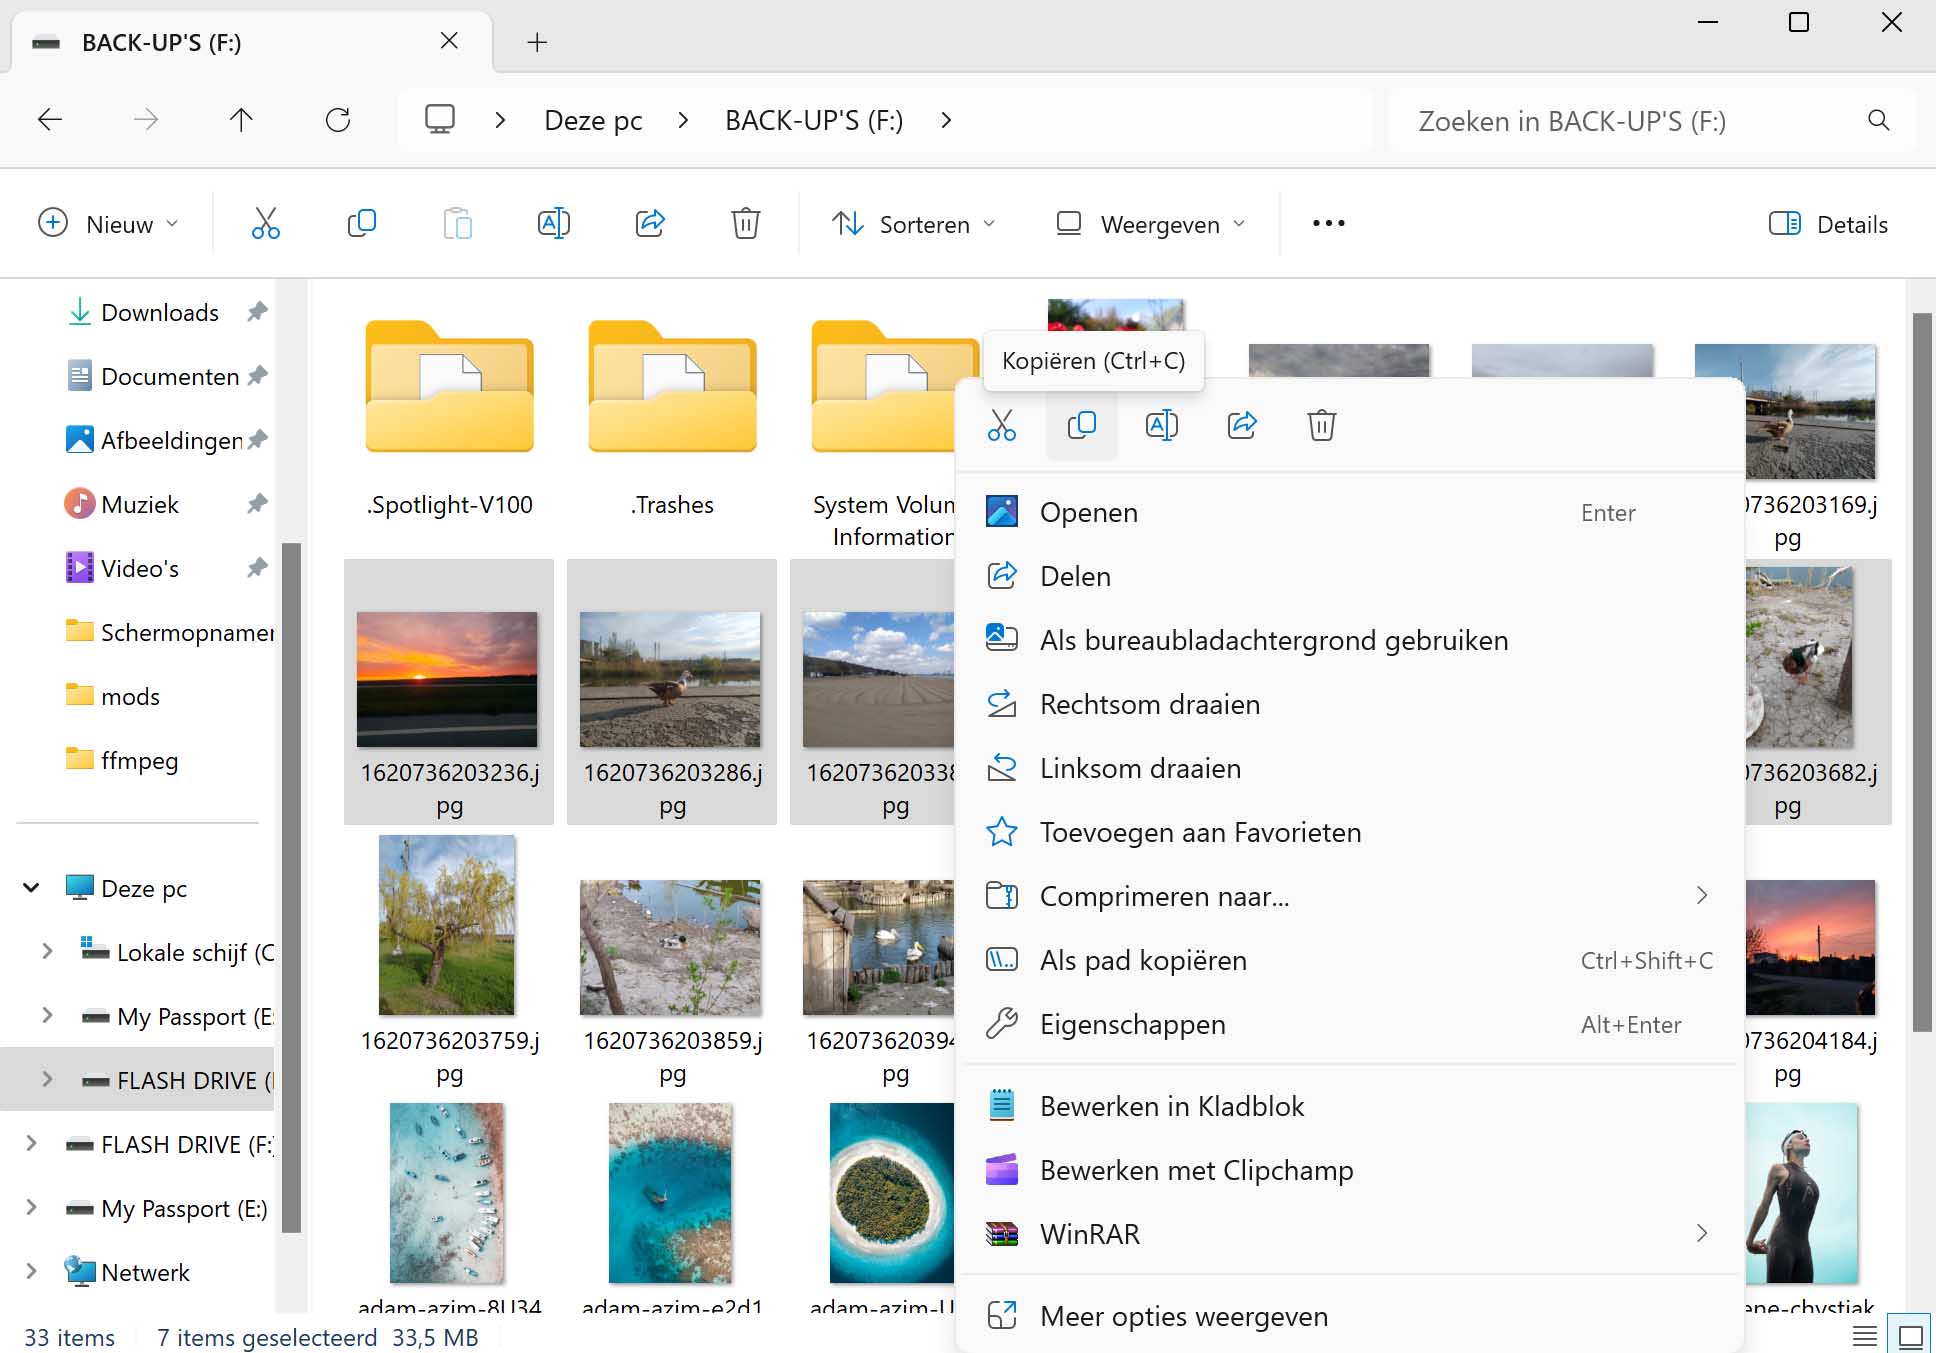Click the Delete trash icon in the context menu

point(1321,425)
